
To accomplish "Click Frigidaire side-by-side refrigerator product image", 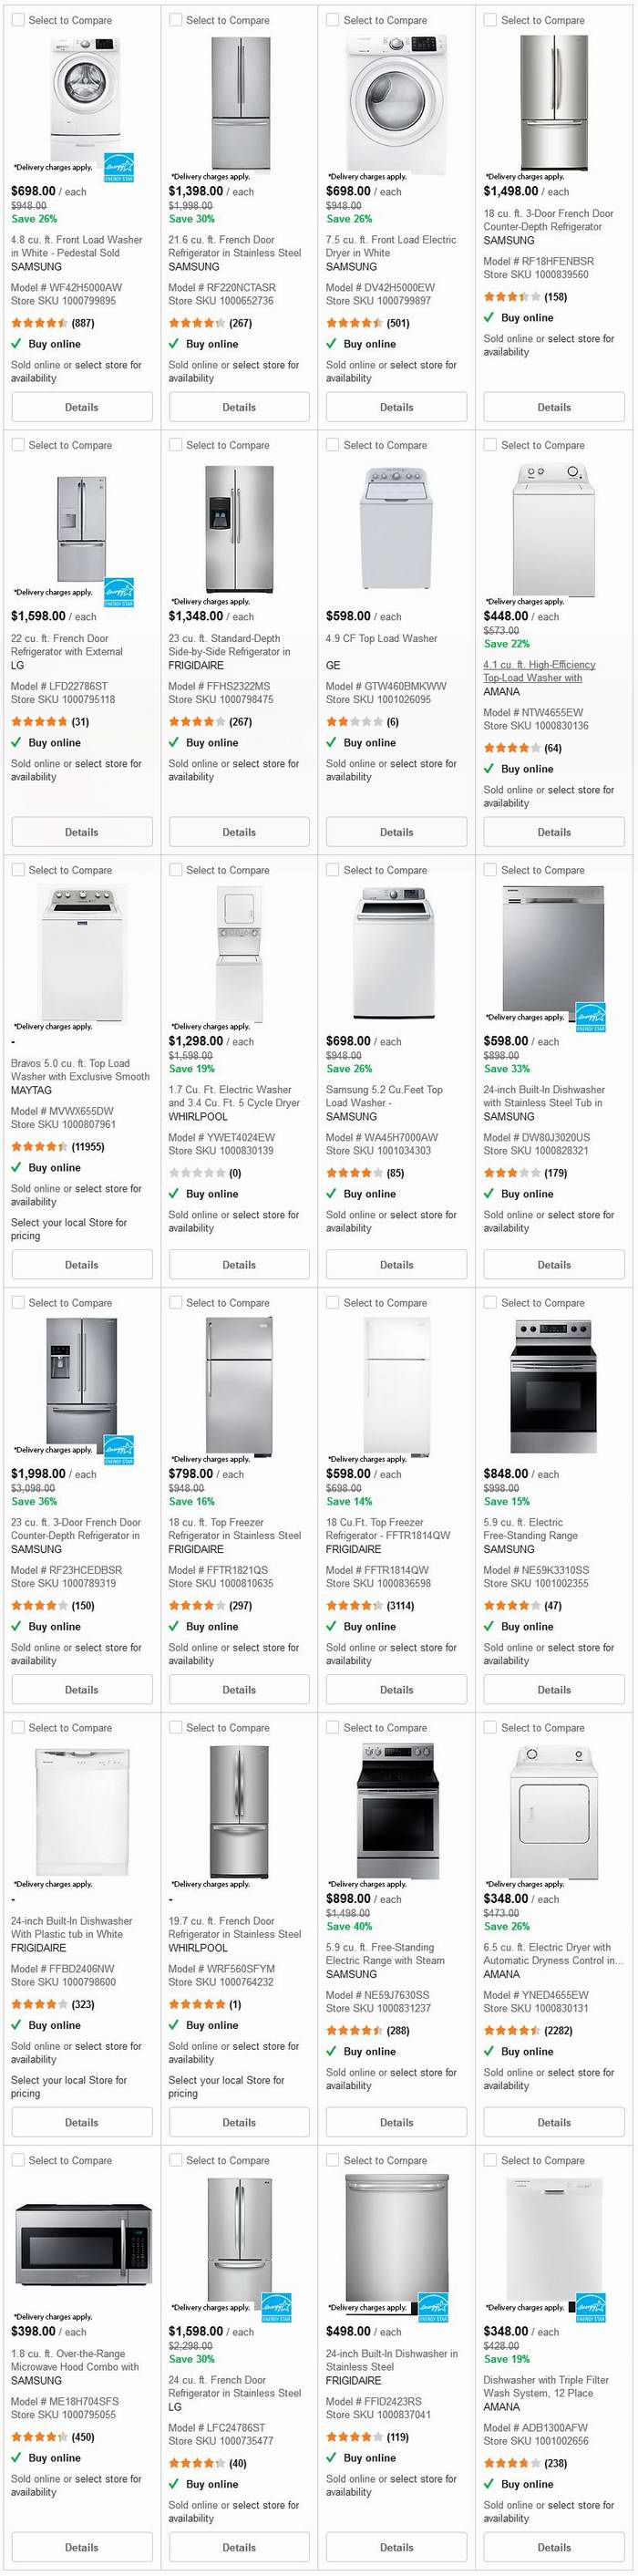I will tap(239, 528).
